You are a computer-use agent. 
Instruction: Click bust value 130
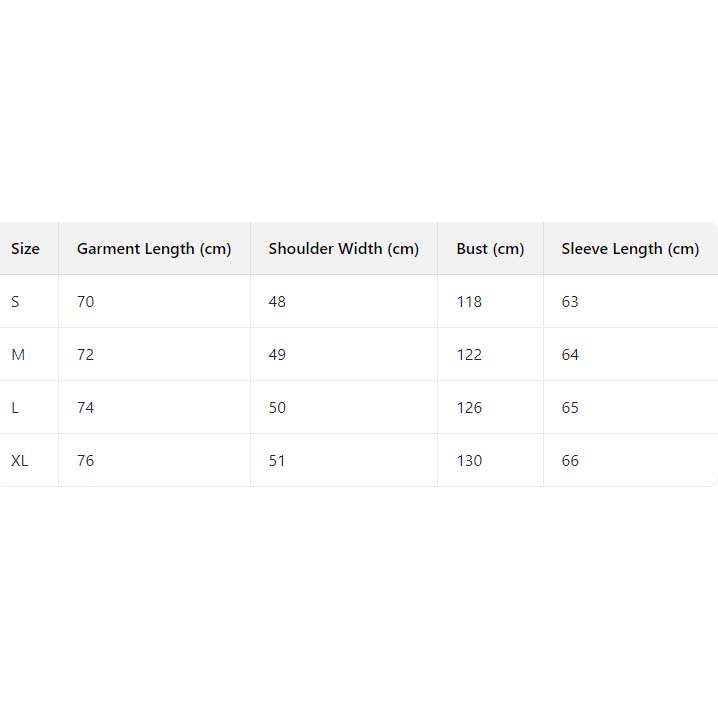[x=469, y=461]
